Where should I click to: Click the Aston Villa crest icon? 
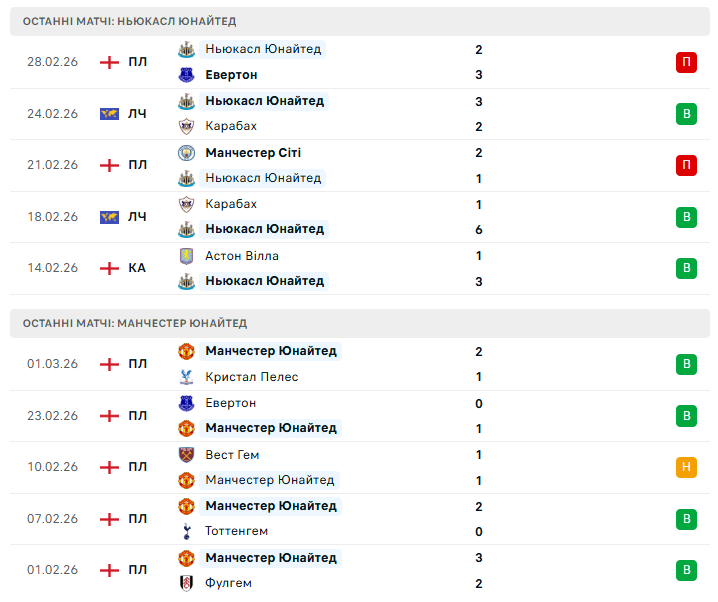tap(186, 256)
